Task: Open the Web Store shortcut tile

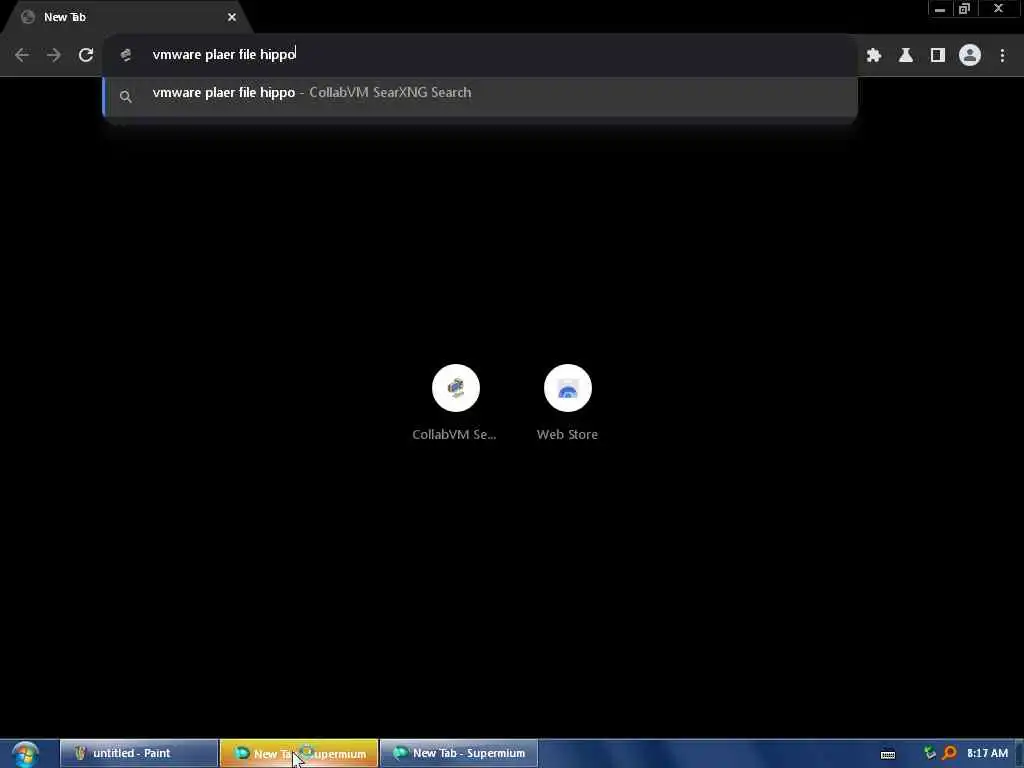Action: 568,403
